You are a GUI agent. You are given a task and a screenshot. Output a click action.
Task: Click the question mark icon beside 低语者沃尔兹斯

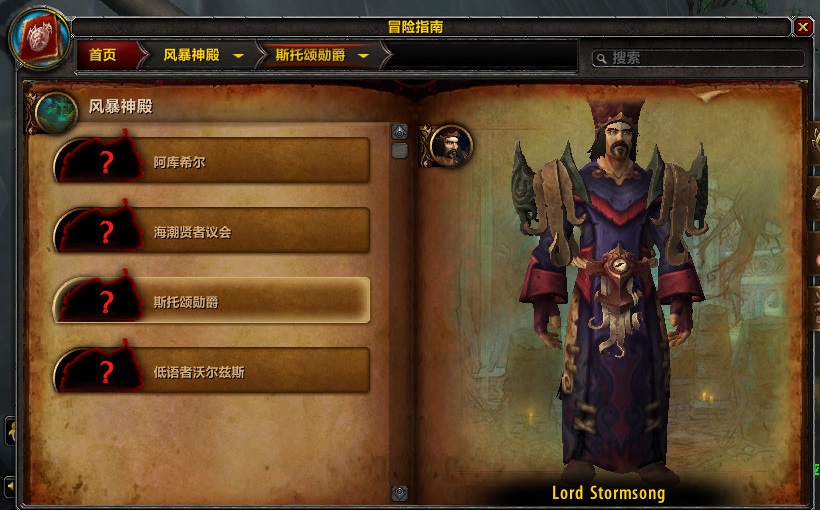point(107,372)
